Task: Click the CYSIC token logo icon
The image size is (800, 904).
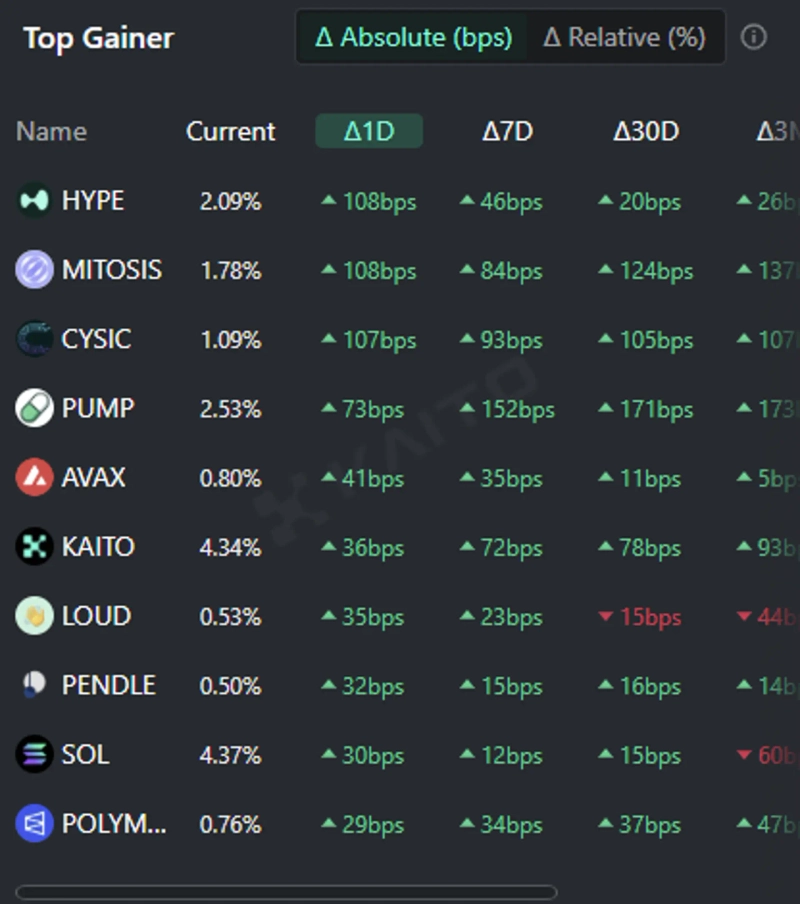Action: [34, 339]
